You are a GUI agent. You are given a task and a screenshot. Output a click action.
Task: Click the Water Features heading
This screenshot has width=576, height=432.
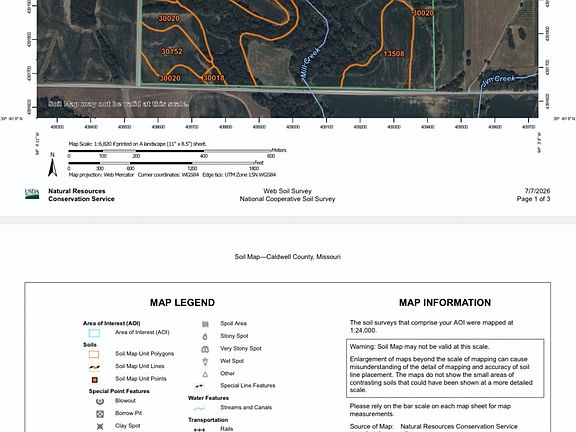point(208,398)
